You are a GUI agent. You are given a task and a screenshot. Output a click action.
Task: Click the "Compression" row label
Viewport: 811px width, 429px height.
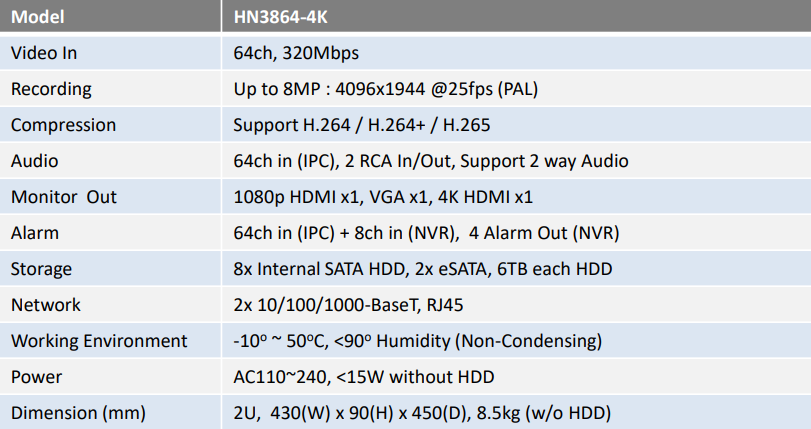click(63, 125)
